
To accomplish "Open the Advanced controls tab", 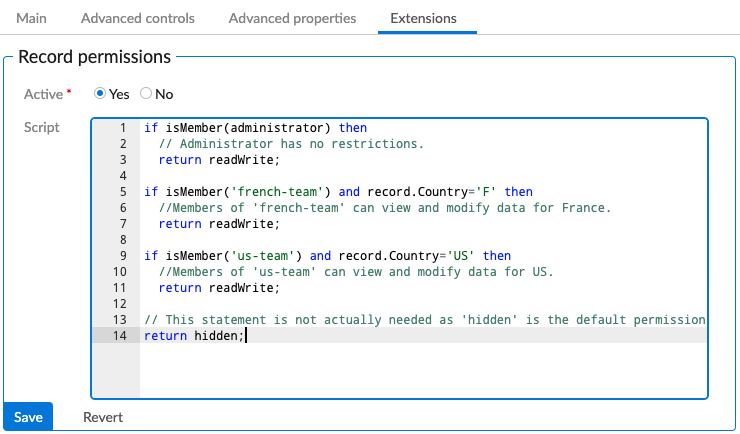I will [x=138, y=18].
